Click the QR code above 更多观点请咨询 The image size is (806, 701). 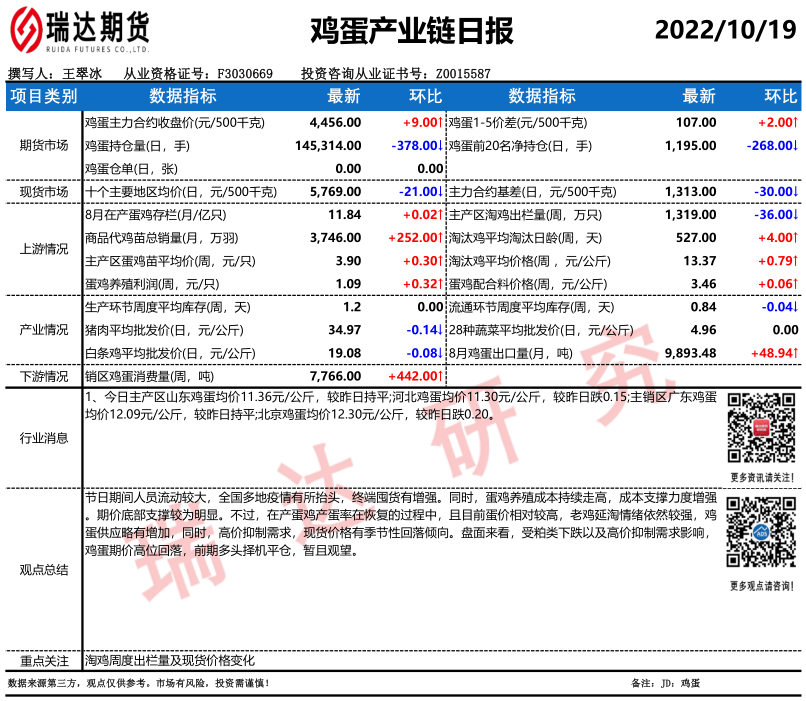coord(759,535)
